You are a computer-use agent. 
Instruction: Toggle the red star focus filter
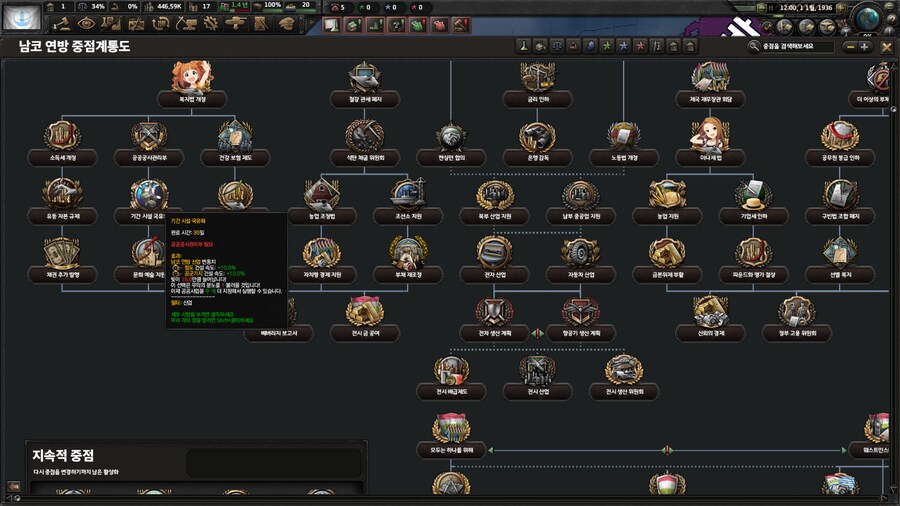(x=637, y=46)
